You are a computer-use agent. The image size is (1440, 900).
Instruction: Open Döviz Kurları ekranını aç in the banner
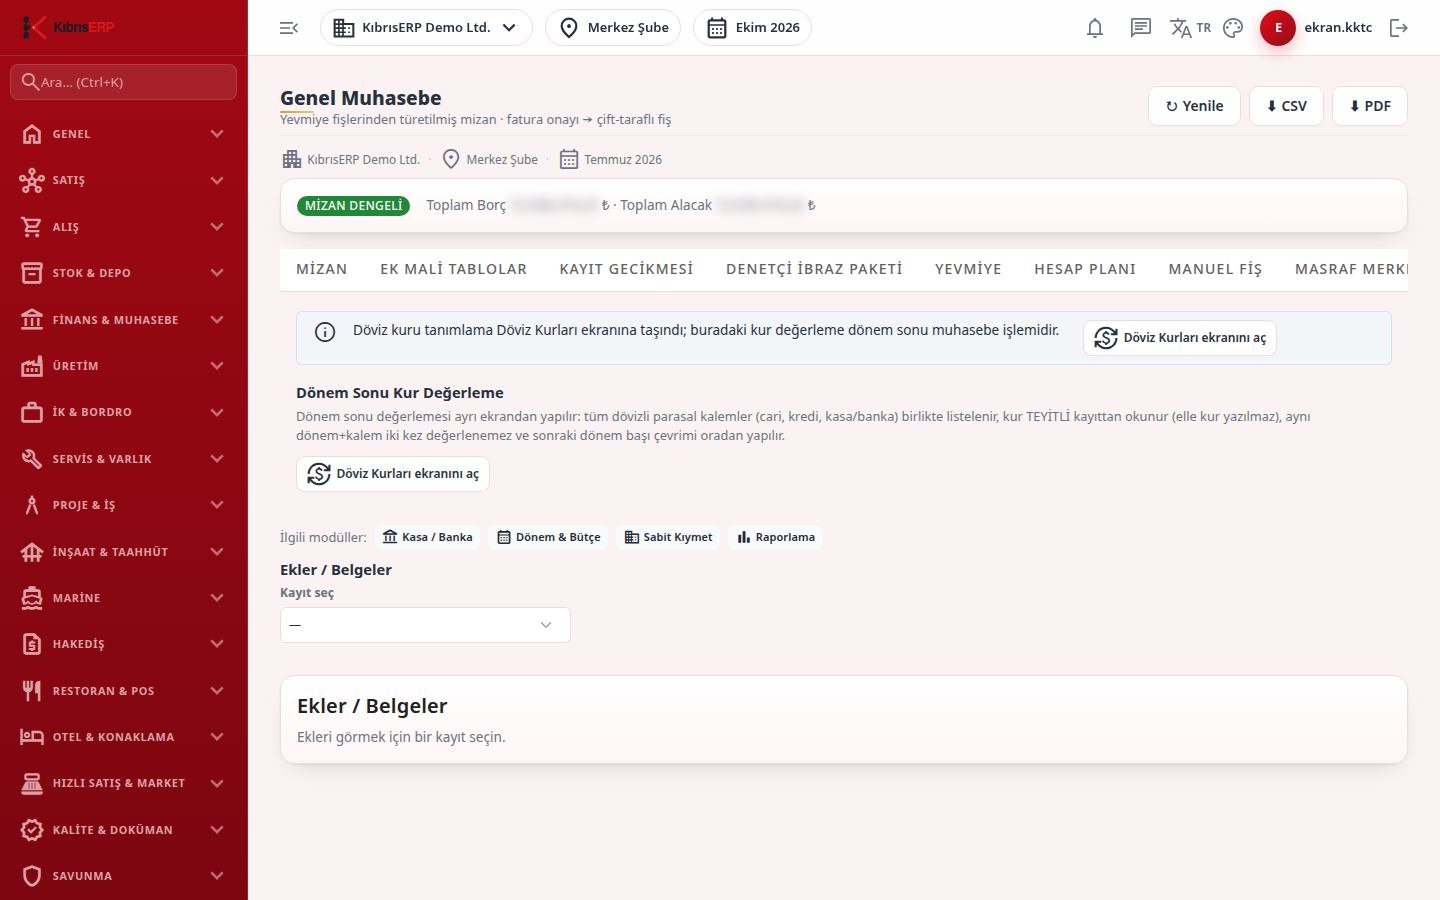[1180, 338]
